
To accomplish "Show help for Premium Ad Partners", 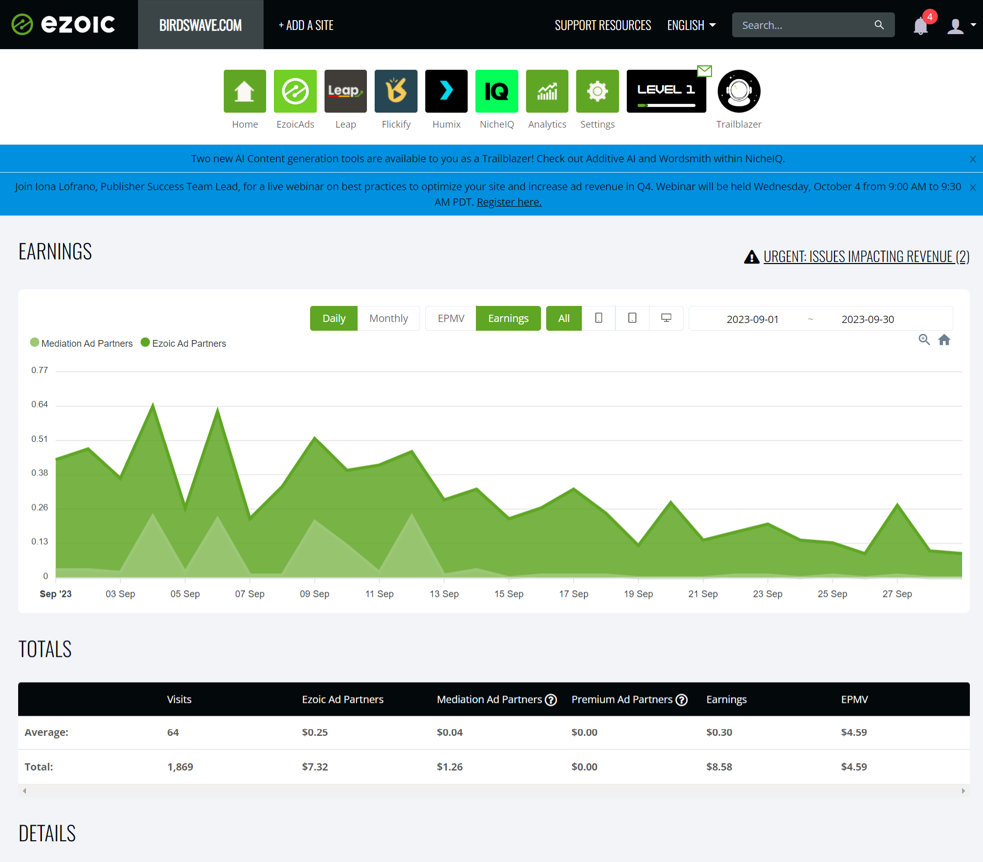I will (x=681, y=700).
